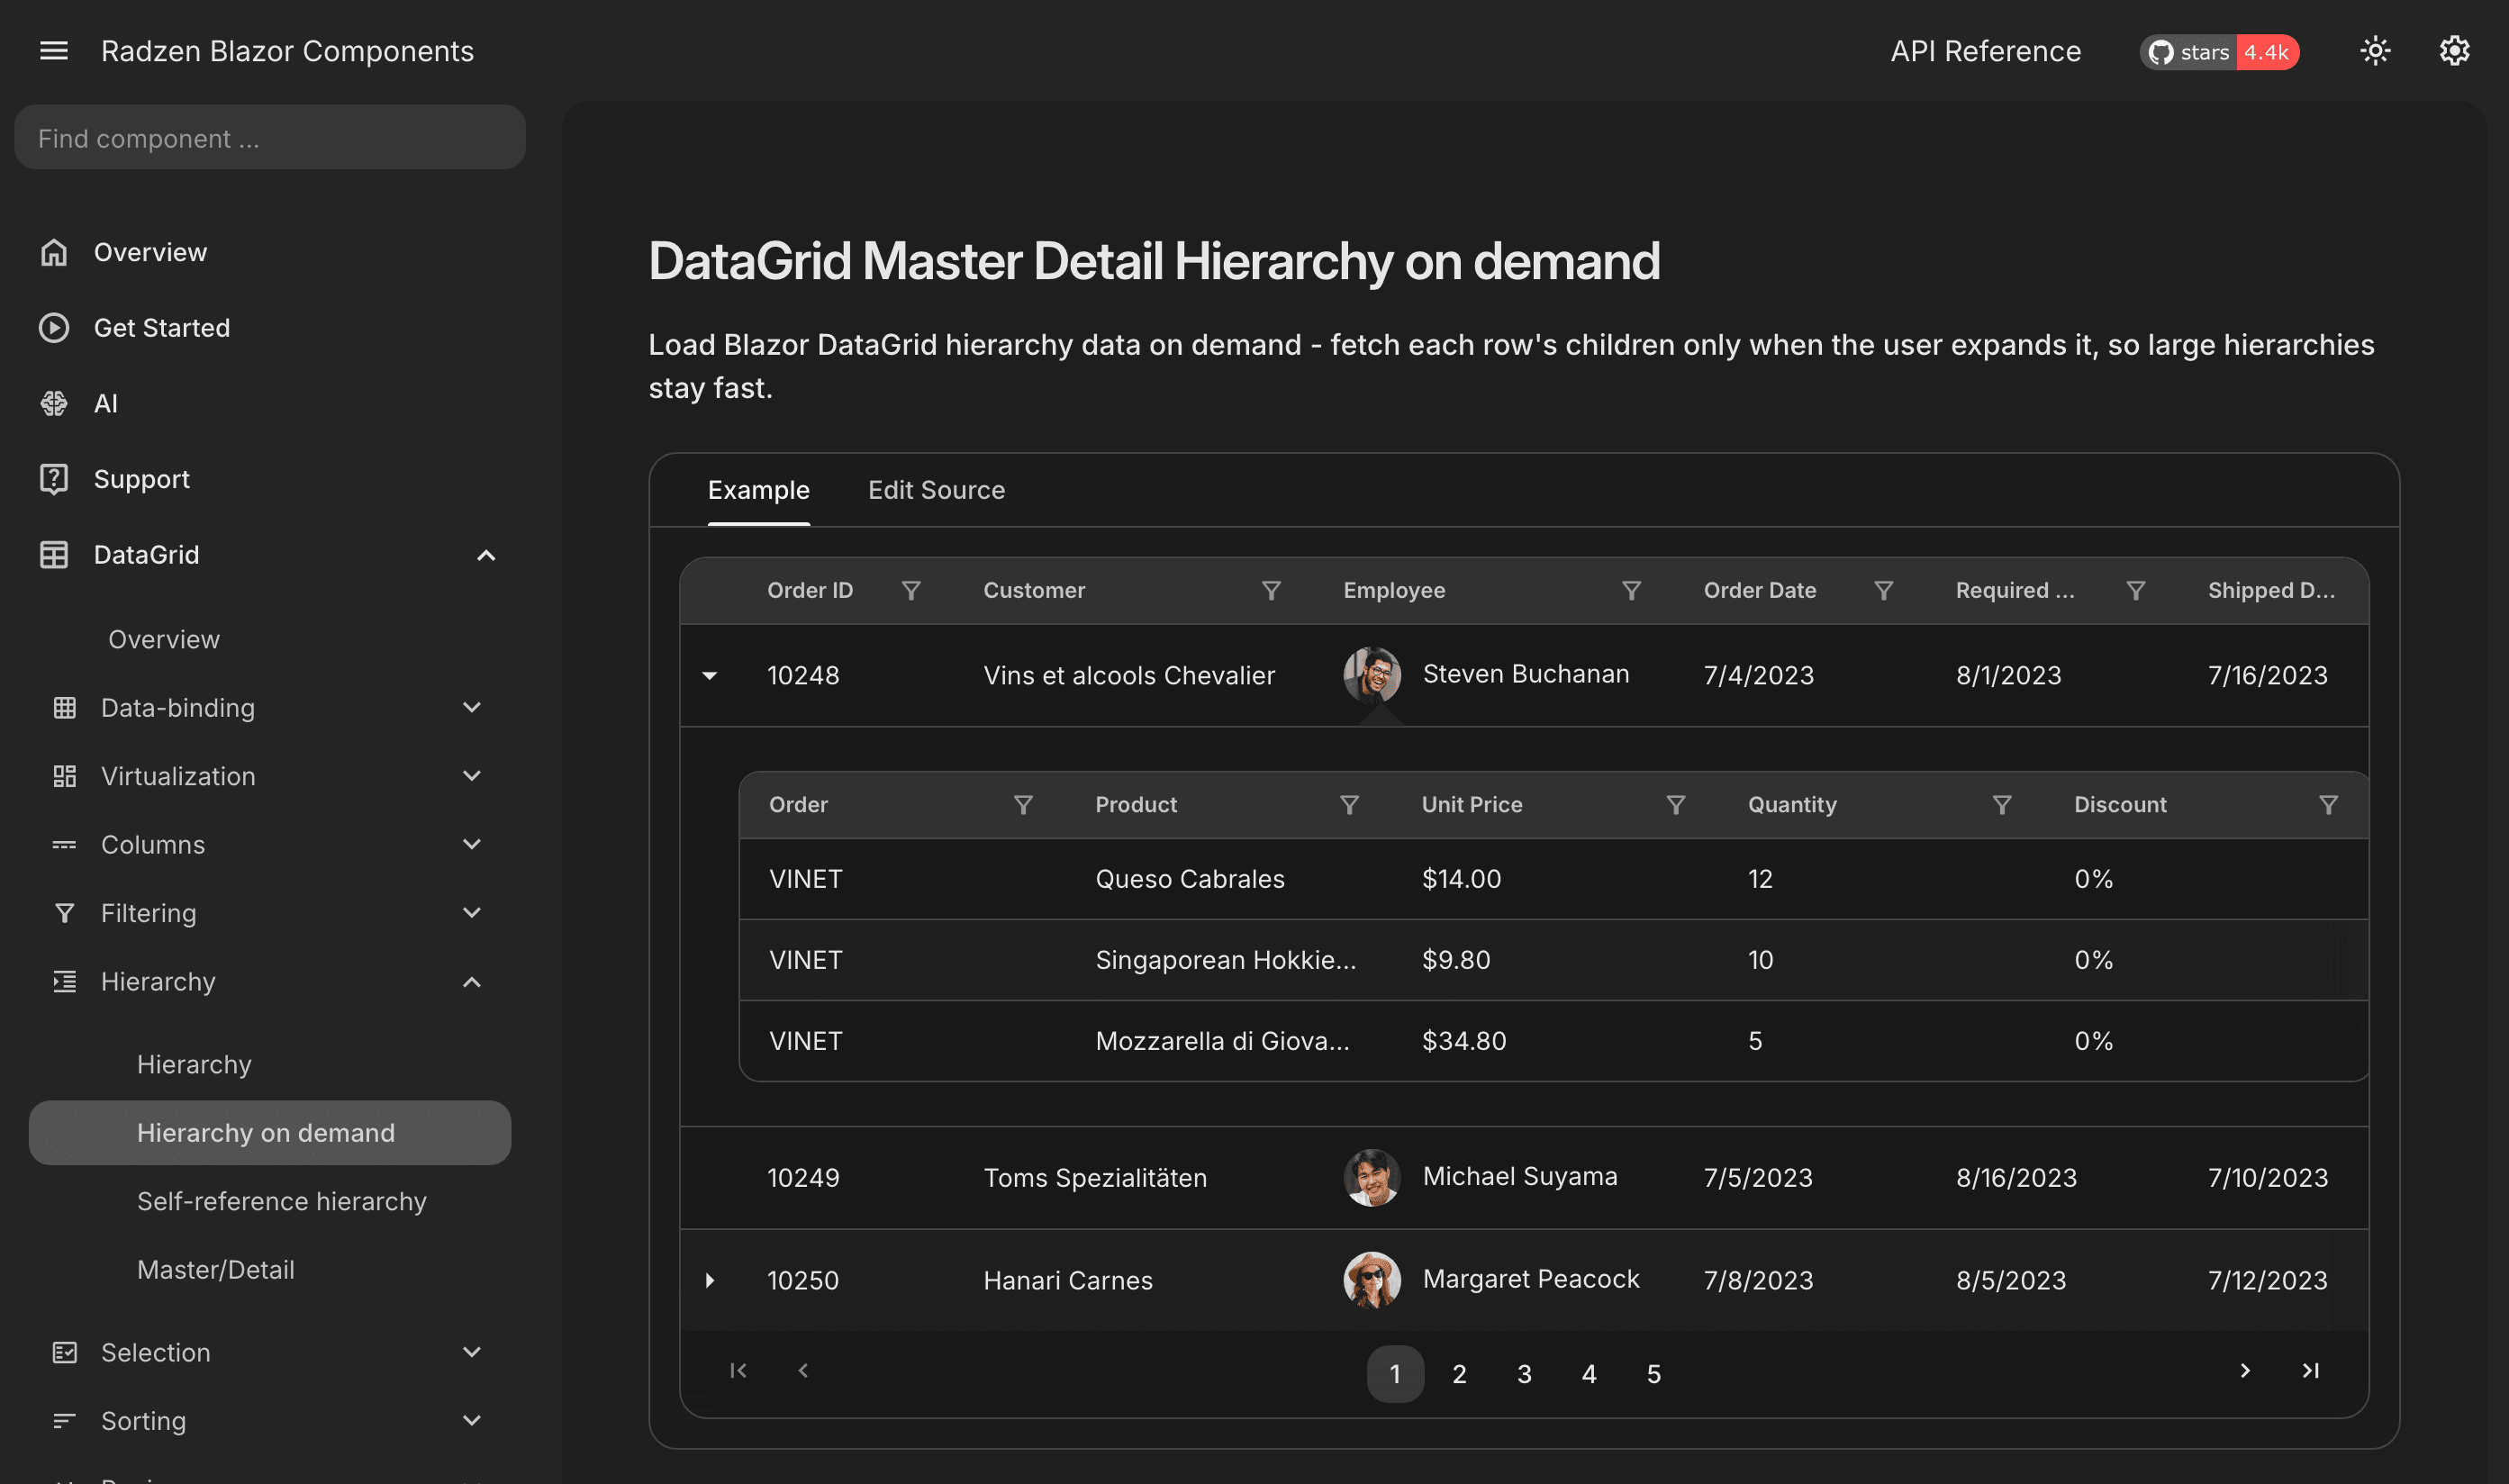This screenshot has height=1484, width=2509.
Task: Filter the Discount column
Action: [2328, 805]
